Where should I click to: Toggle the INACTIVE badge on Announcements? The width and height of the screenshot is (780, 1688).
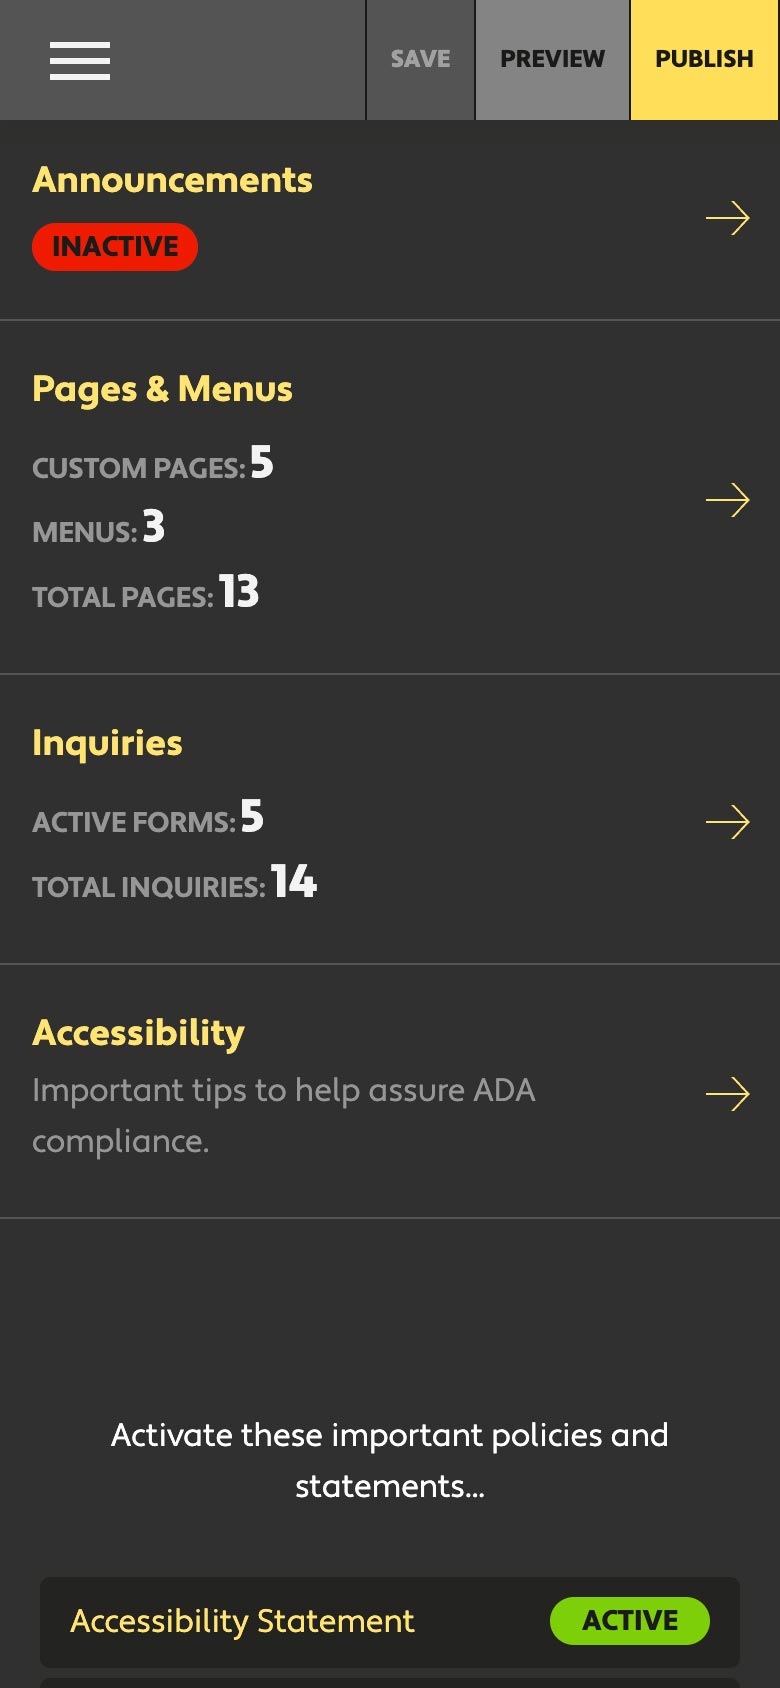coord(114,246)
